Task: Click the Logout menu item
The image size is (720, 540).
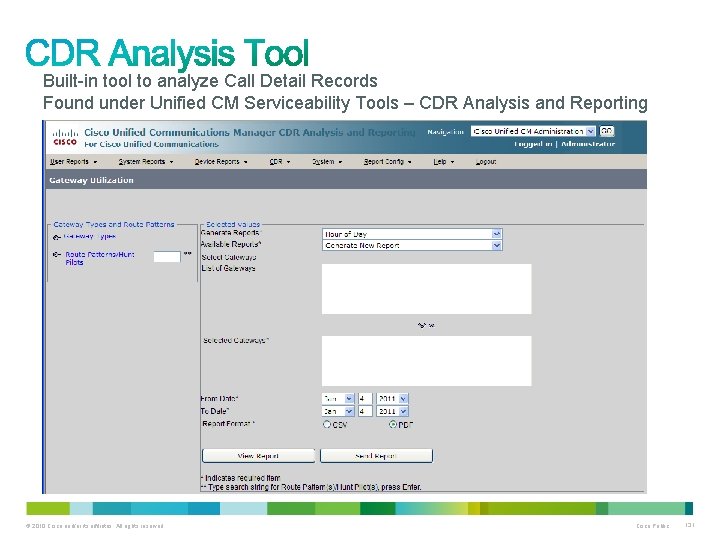Action: pyautogui.click(x=486, y=162)
